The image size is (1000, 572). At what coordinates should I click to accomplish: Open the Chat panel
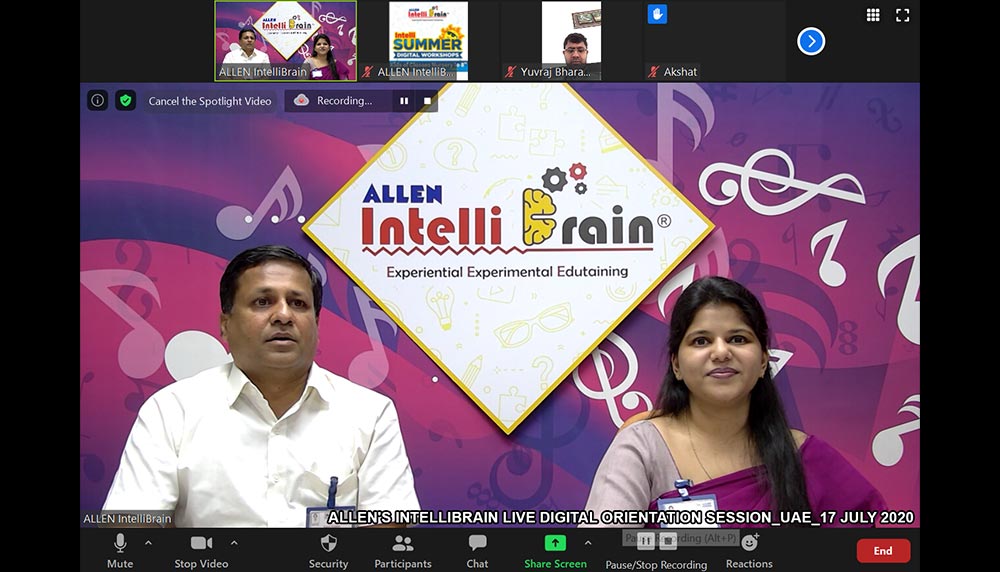coord(477,552)
